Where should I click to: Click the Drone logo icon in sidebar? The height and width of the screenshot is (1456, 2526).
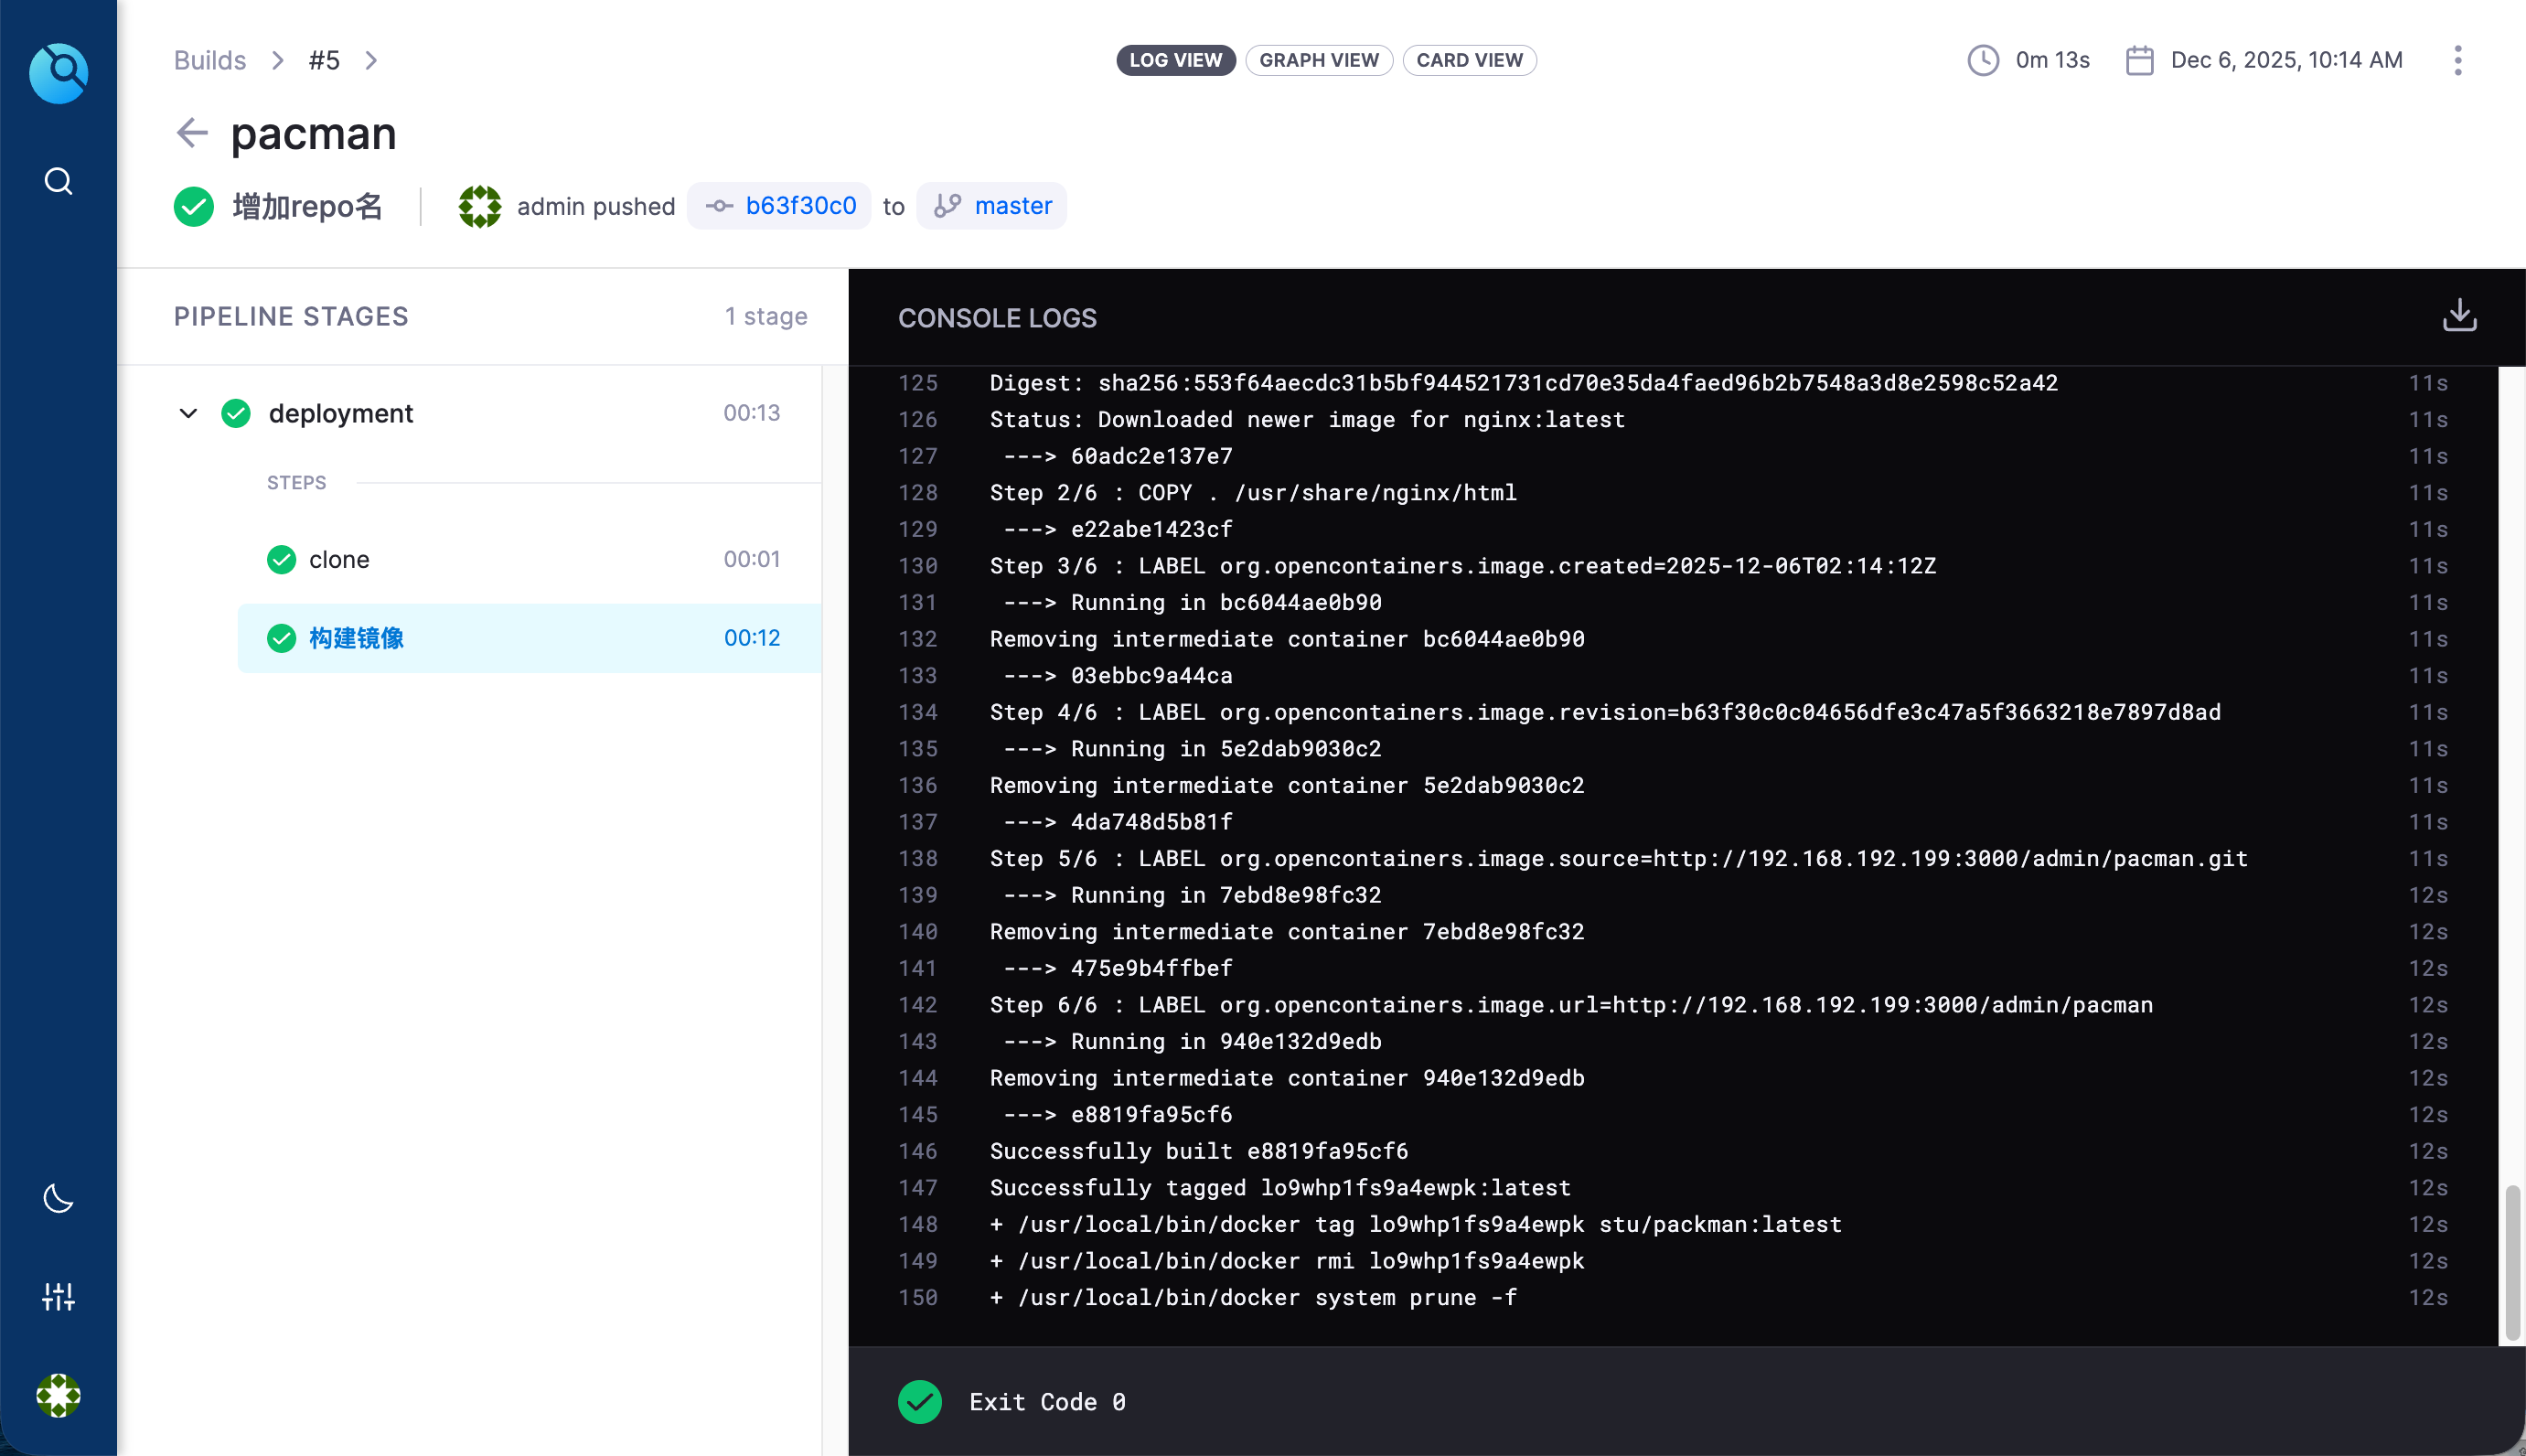(58, 72)
